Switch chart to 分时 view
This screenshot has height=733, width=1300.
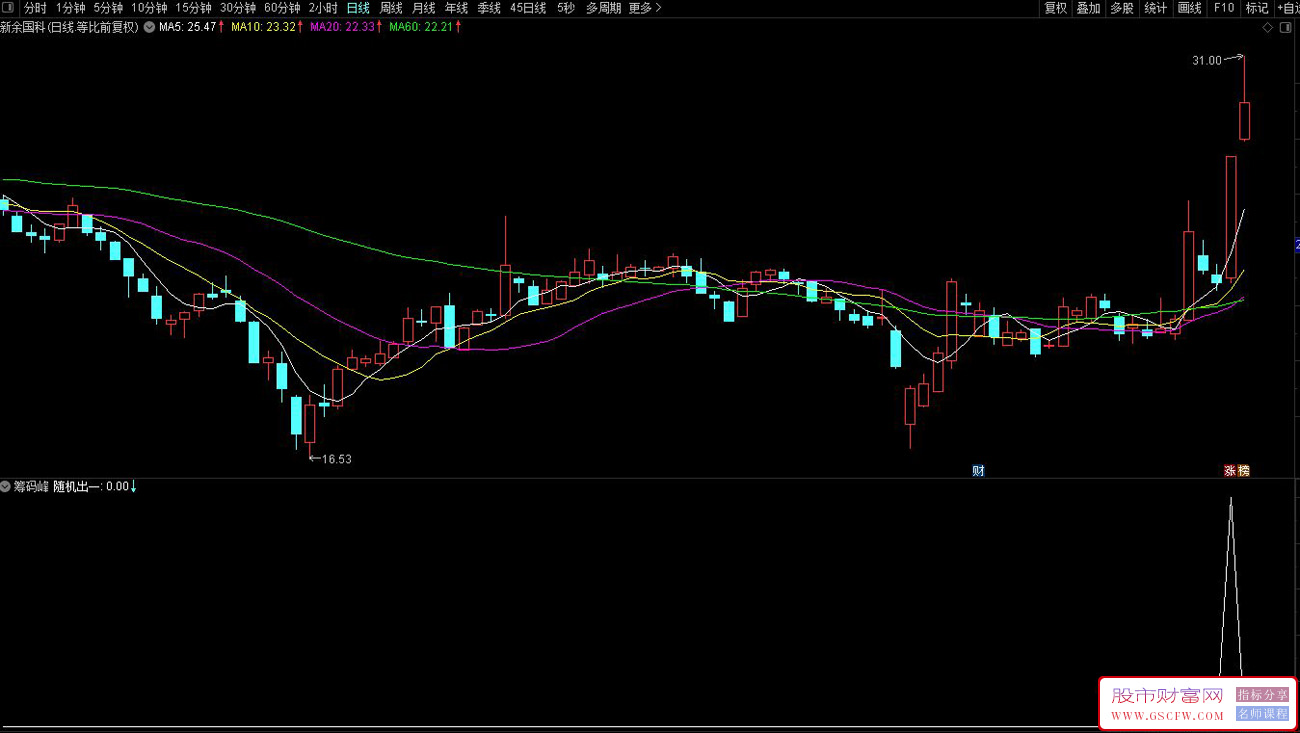click(x=35, y=8)
